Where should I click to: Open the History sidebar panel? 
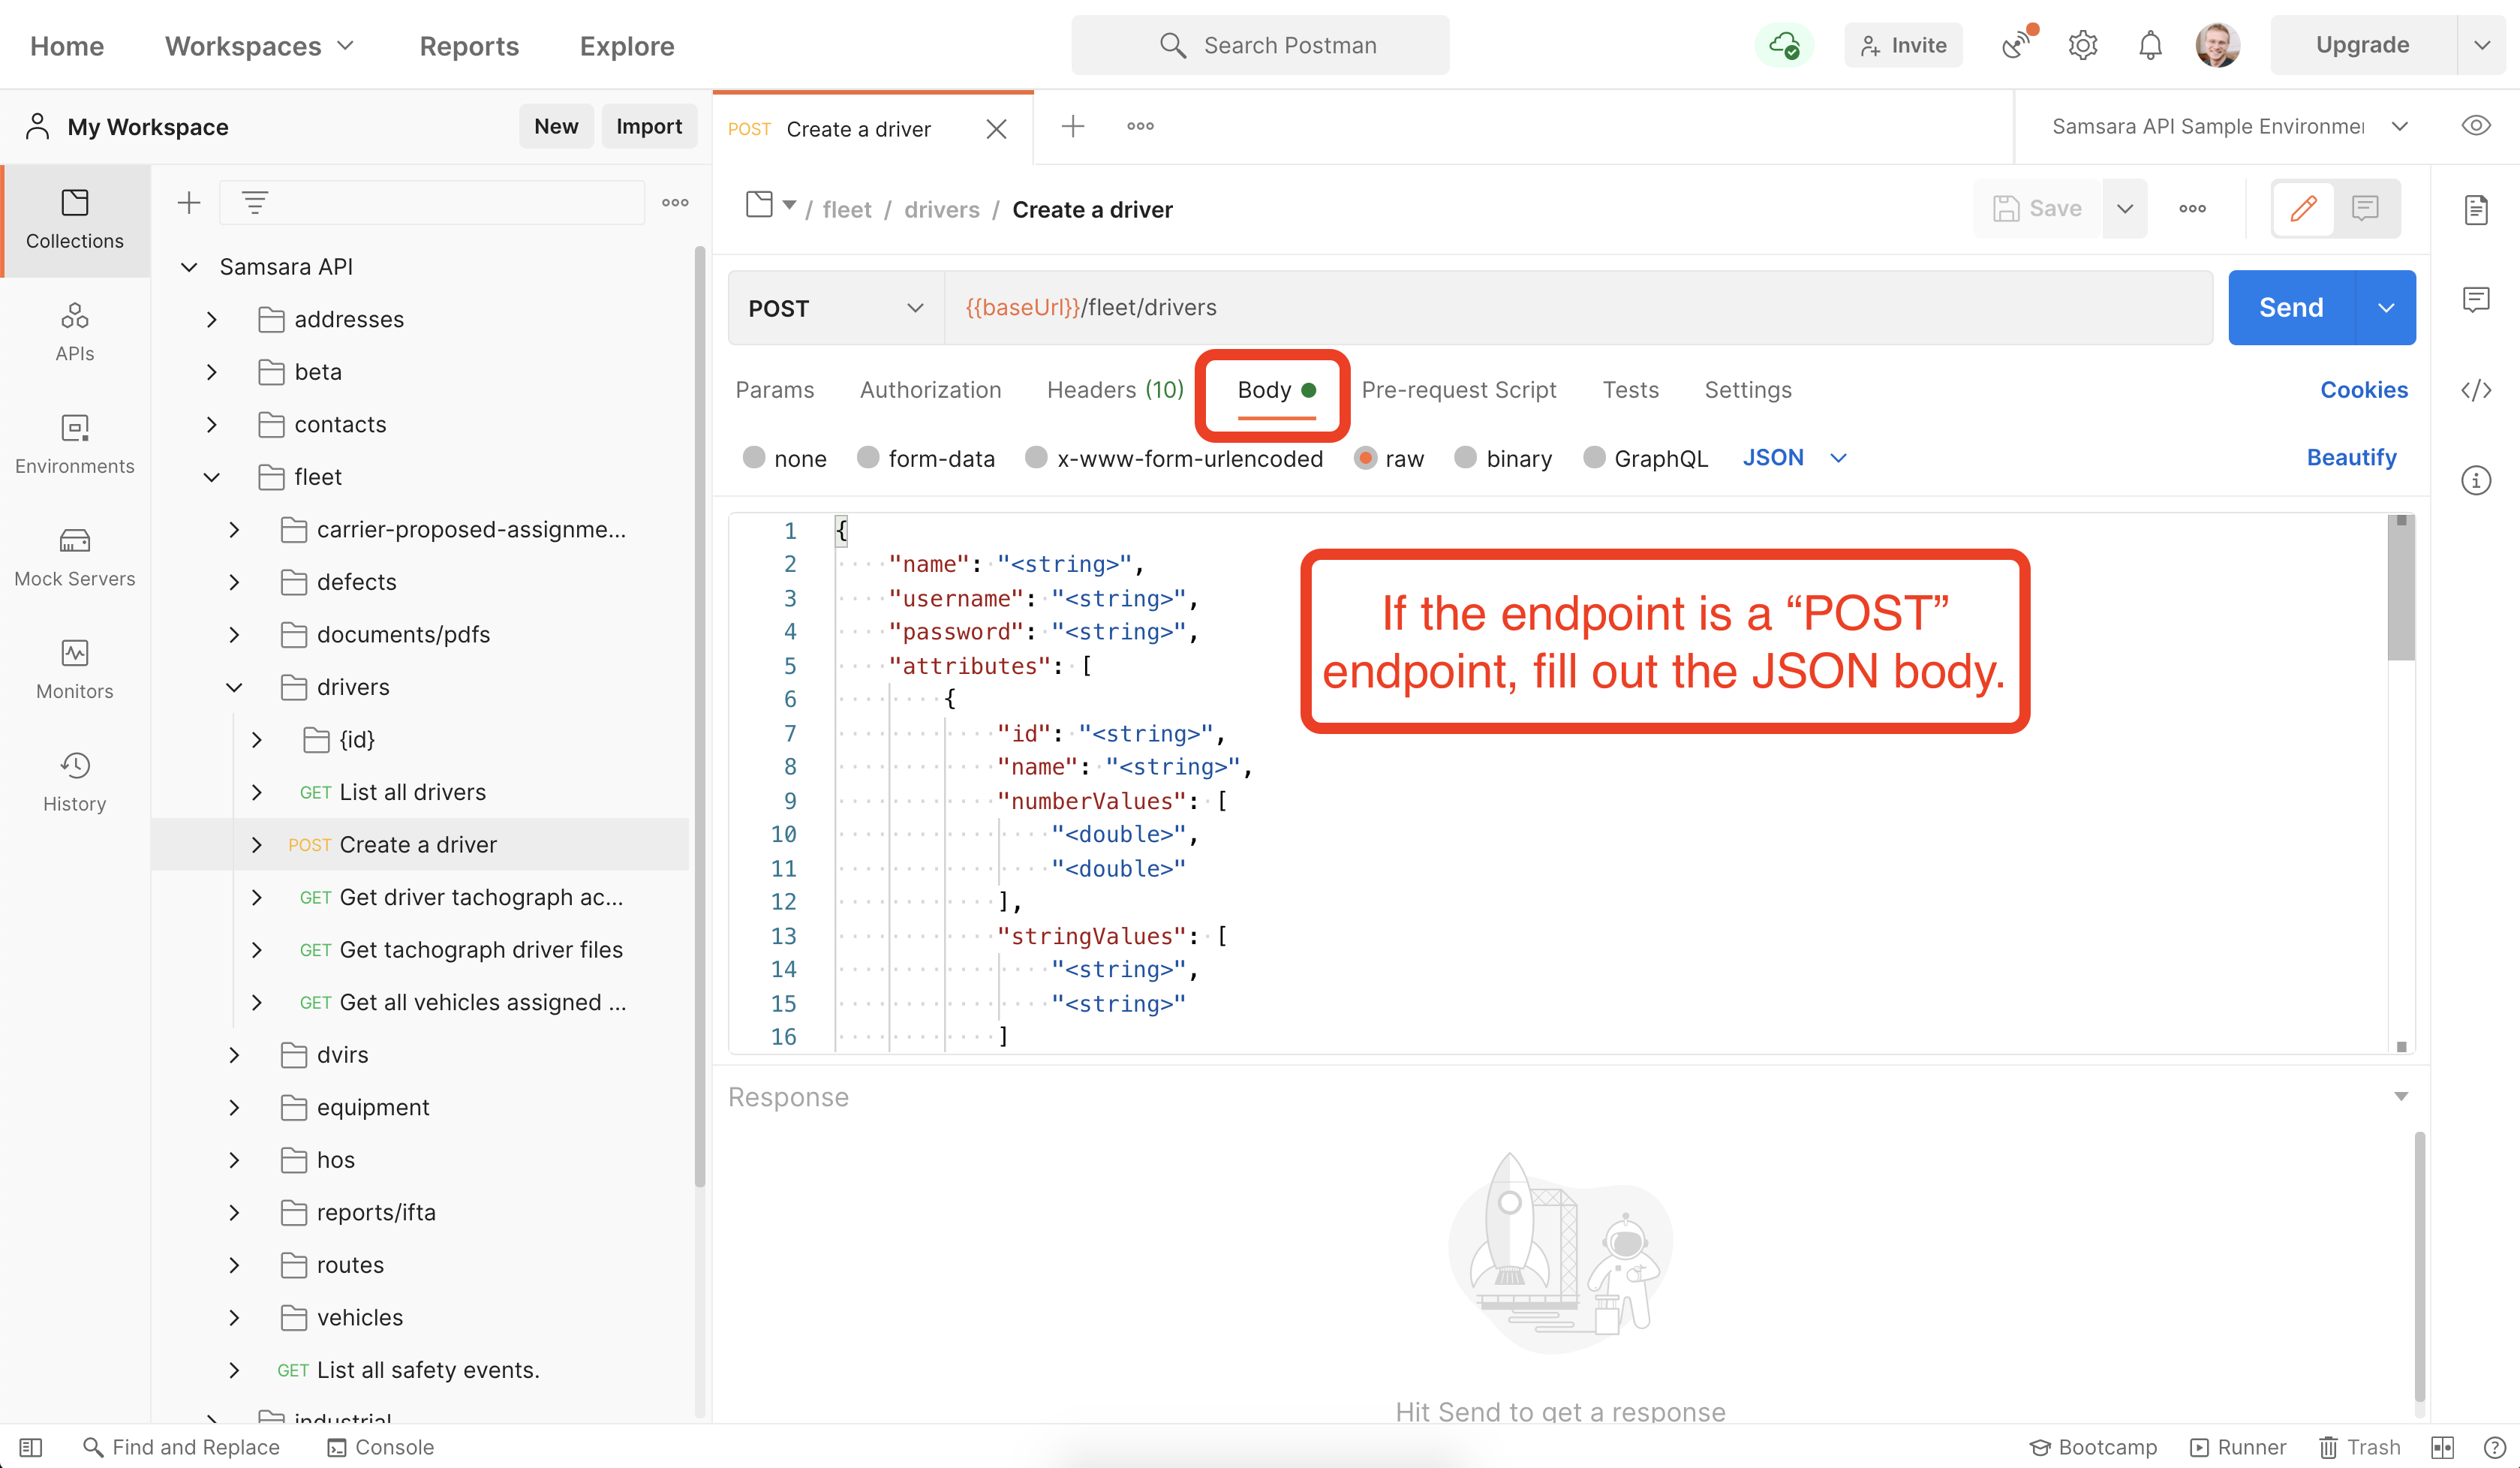click(75, 781)
